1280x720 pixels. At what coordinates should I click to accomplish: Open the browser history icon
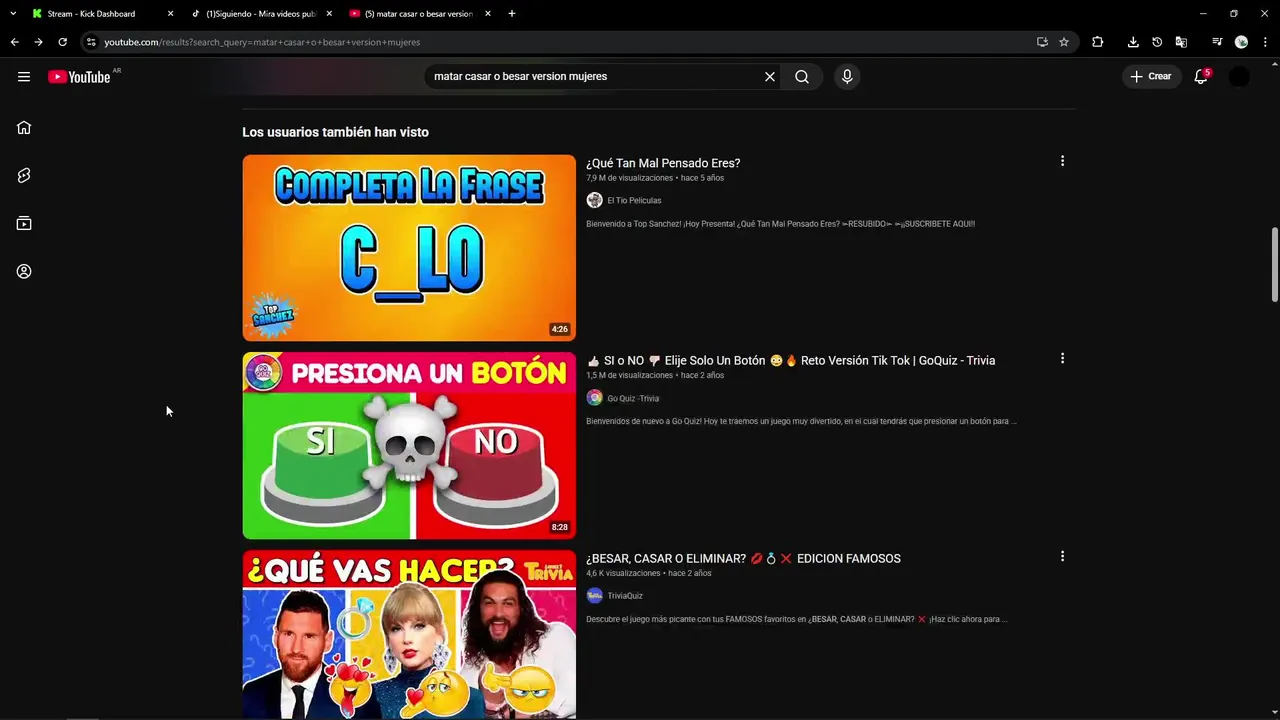click(x=1157, y=42)
